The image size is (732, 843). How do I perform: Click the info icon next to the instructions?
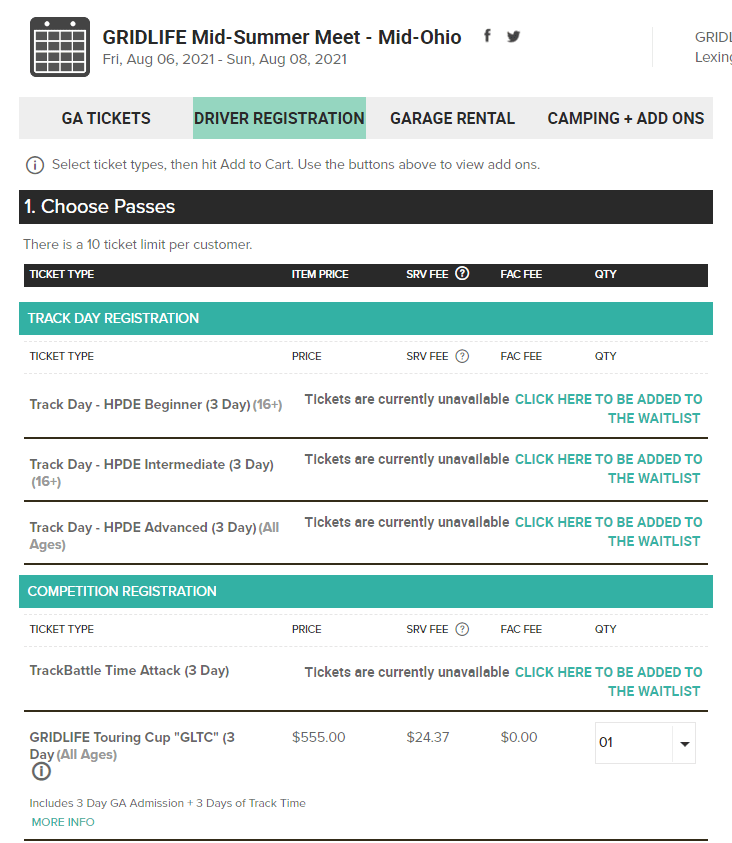click(x=35, y=164)
